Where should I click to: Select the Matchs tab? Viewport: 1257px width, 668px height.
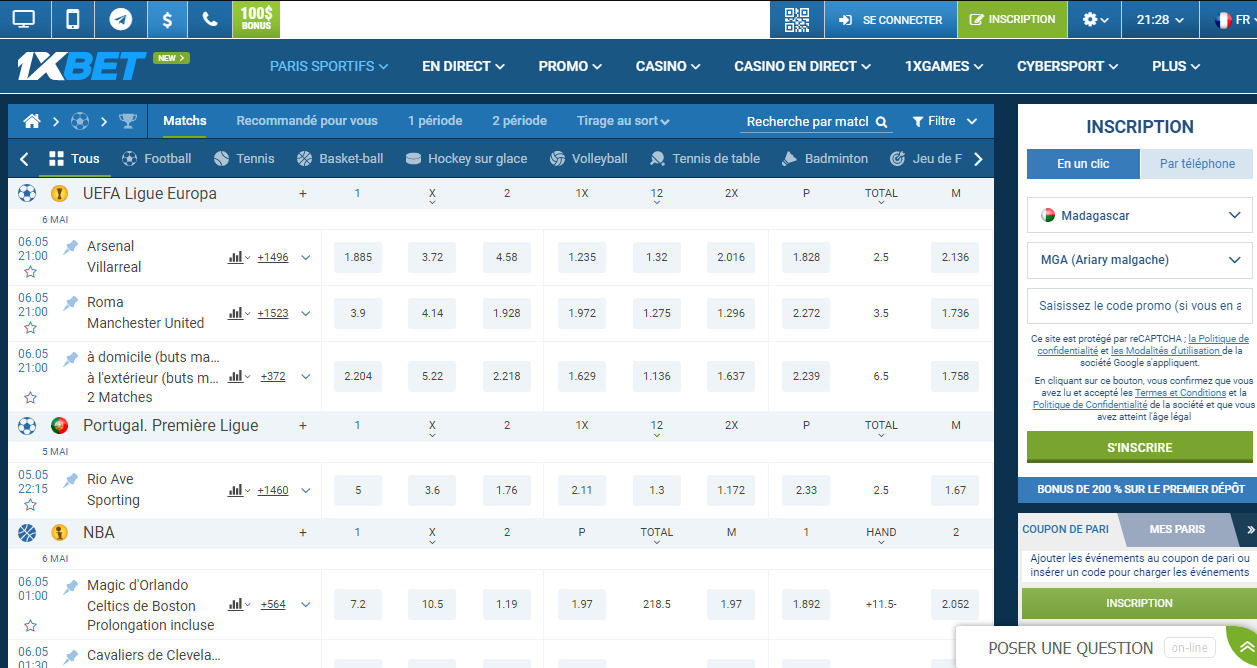tap(185, 121)
